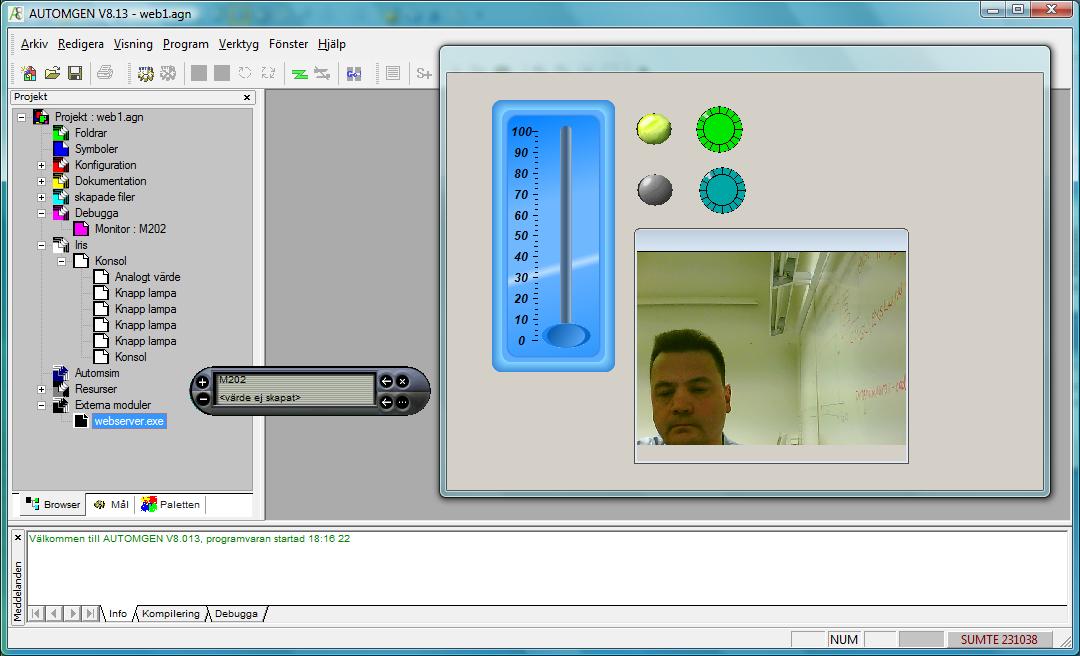Click the Print toolbar icon

tap(105, 73)
